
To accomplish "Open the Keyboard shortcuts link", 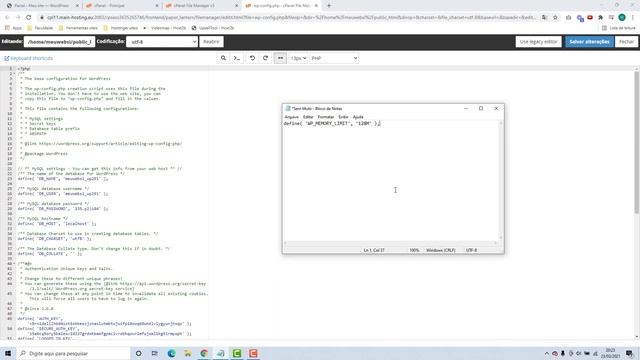I will [x=29, y=58].
